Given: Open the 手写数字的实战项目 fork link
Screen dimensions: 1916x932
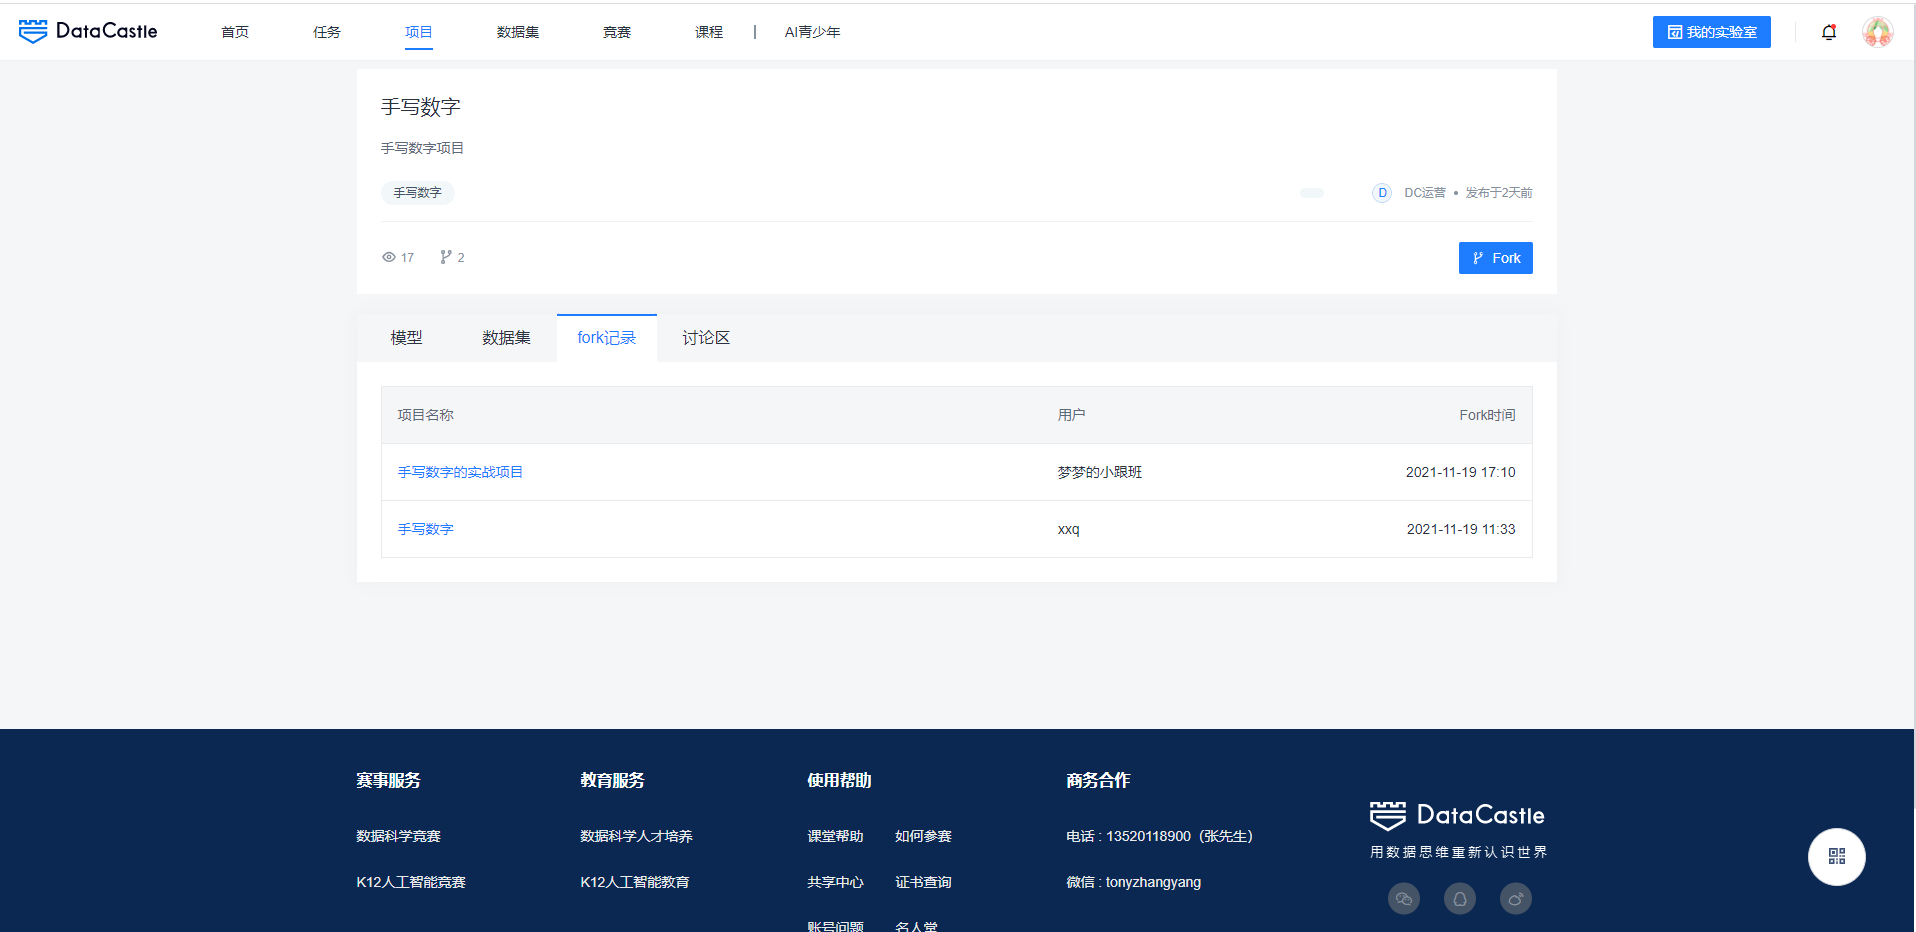Looking at the screenshot, I should (x=460, y=472).
